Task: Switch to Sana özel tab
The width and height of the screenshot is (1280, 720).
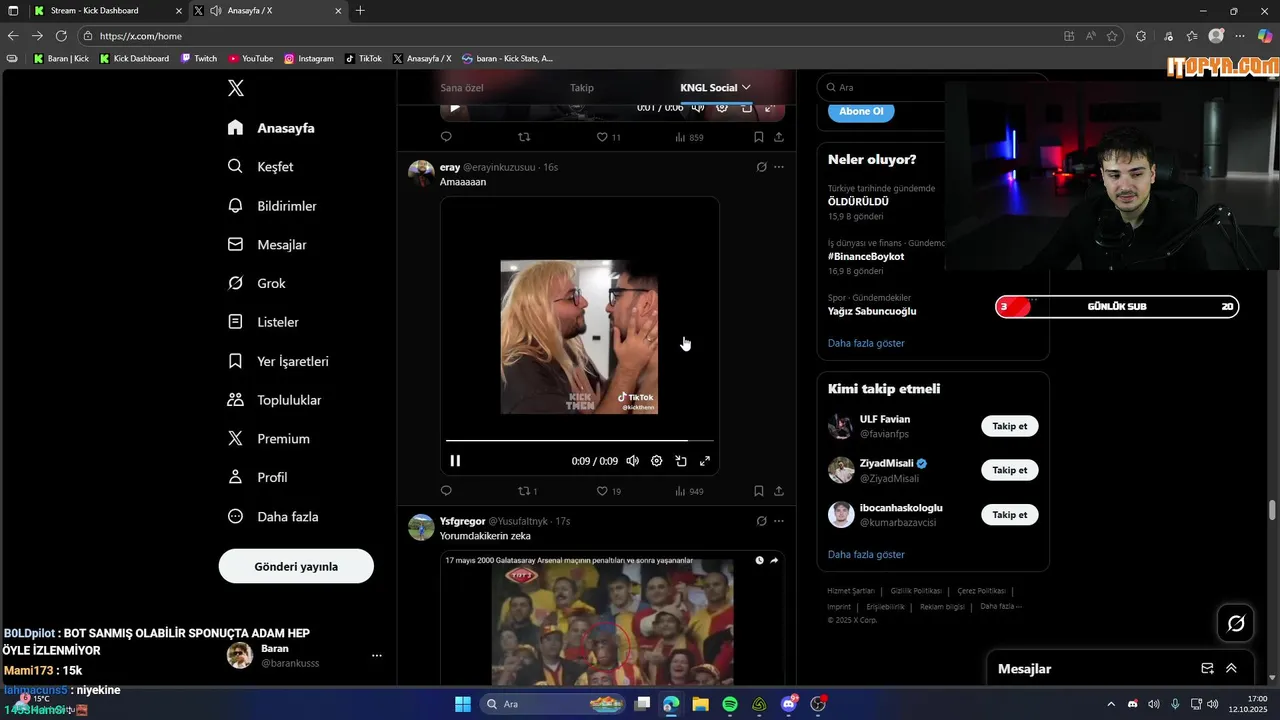Action: 462,88
